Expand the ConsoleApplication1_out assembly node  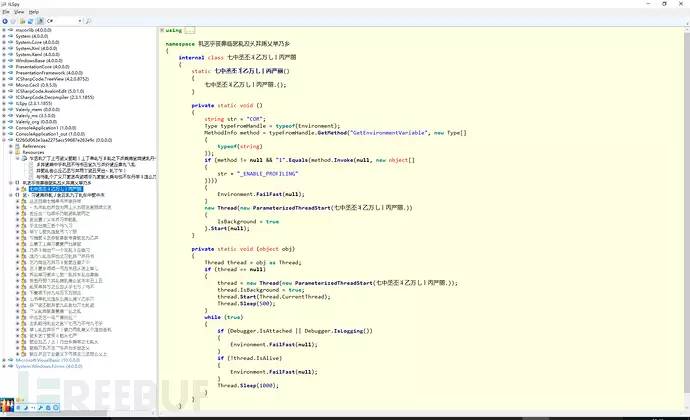4,134
